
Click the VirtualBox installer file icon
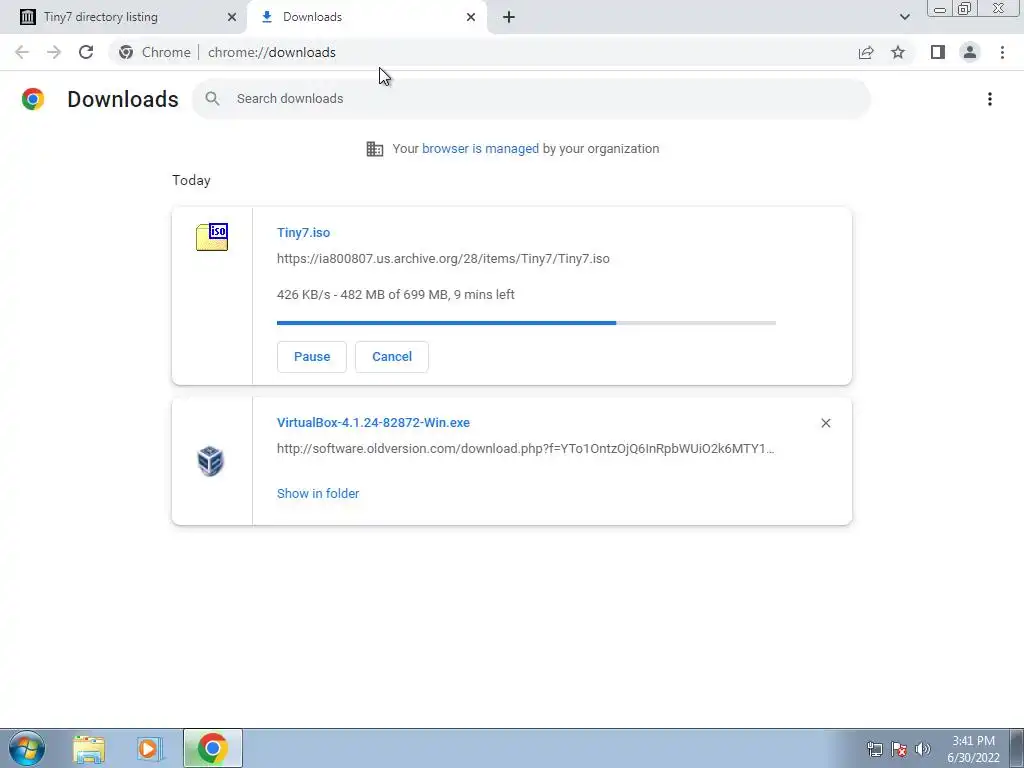210,461
